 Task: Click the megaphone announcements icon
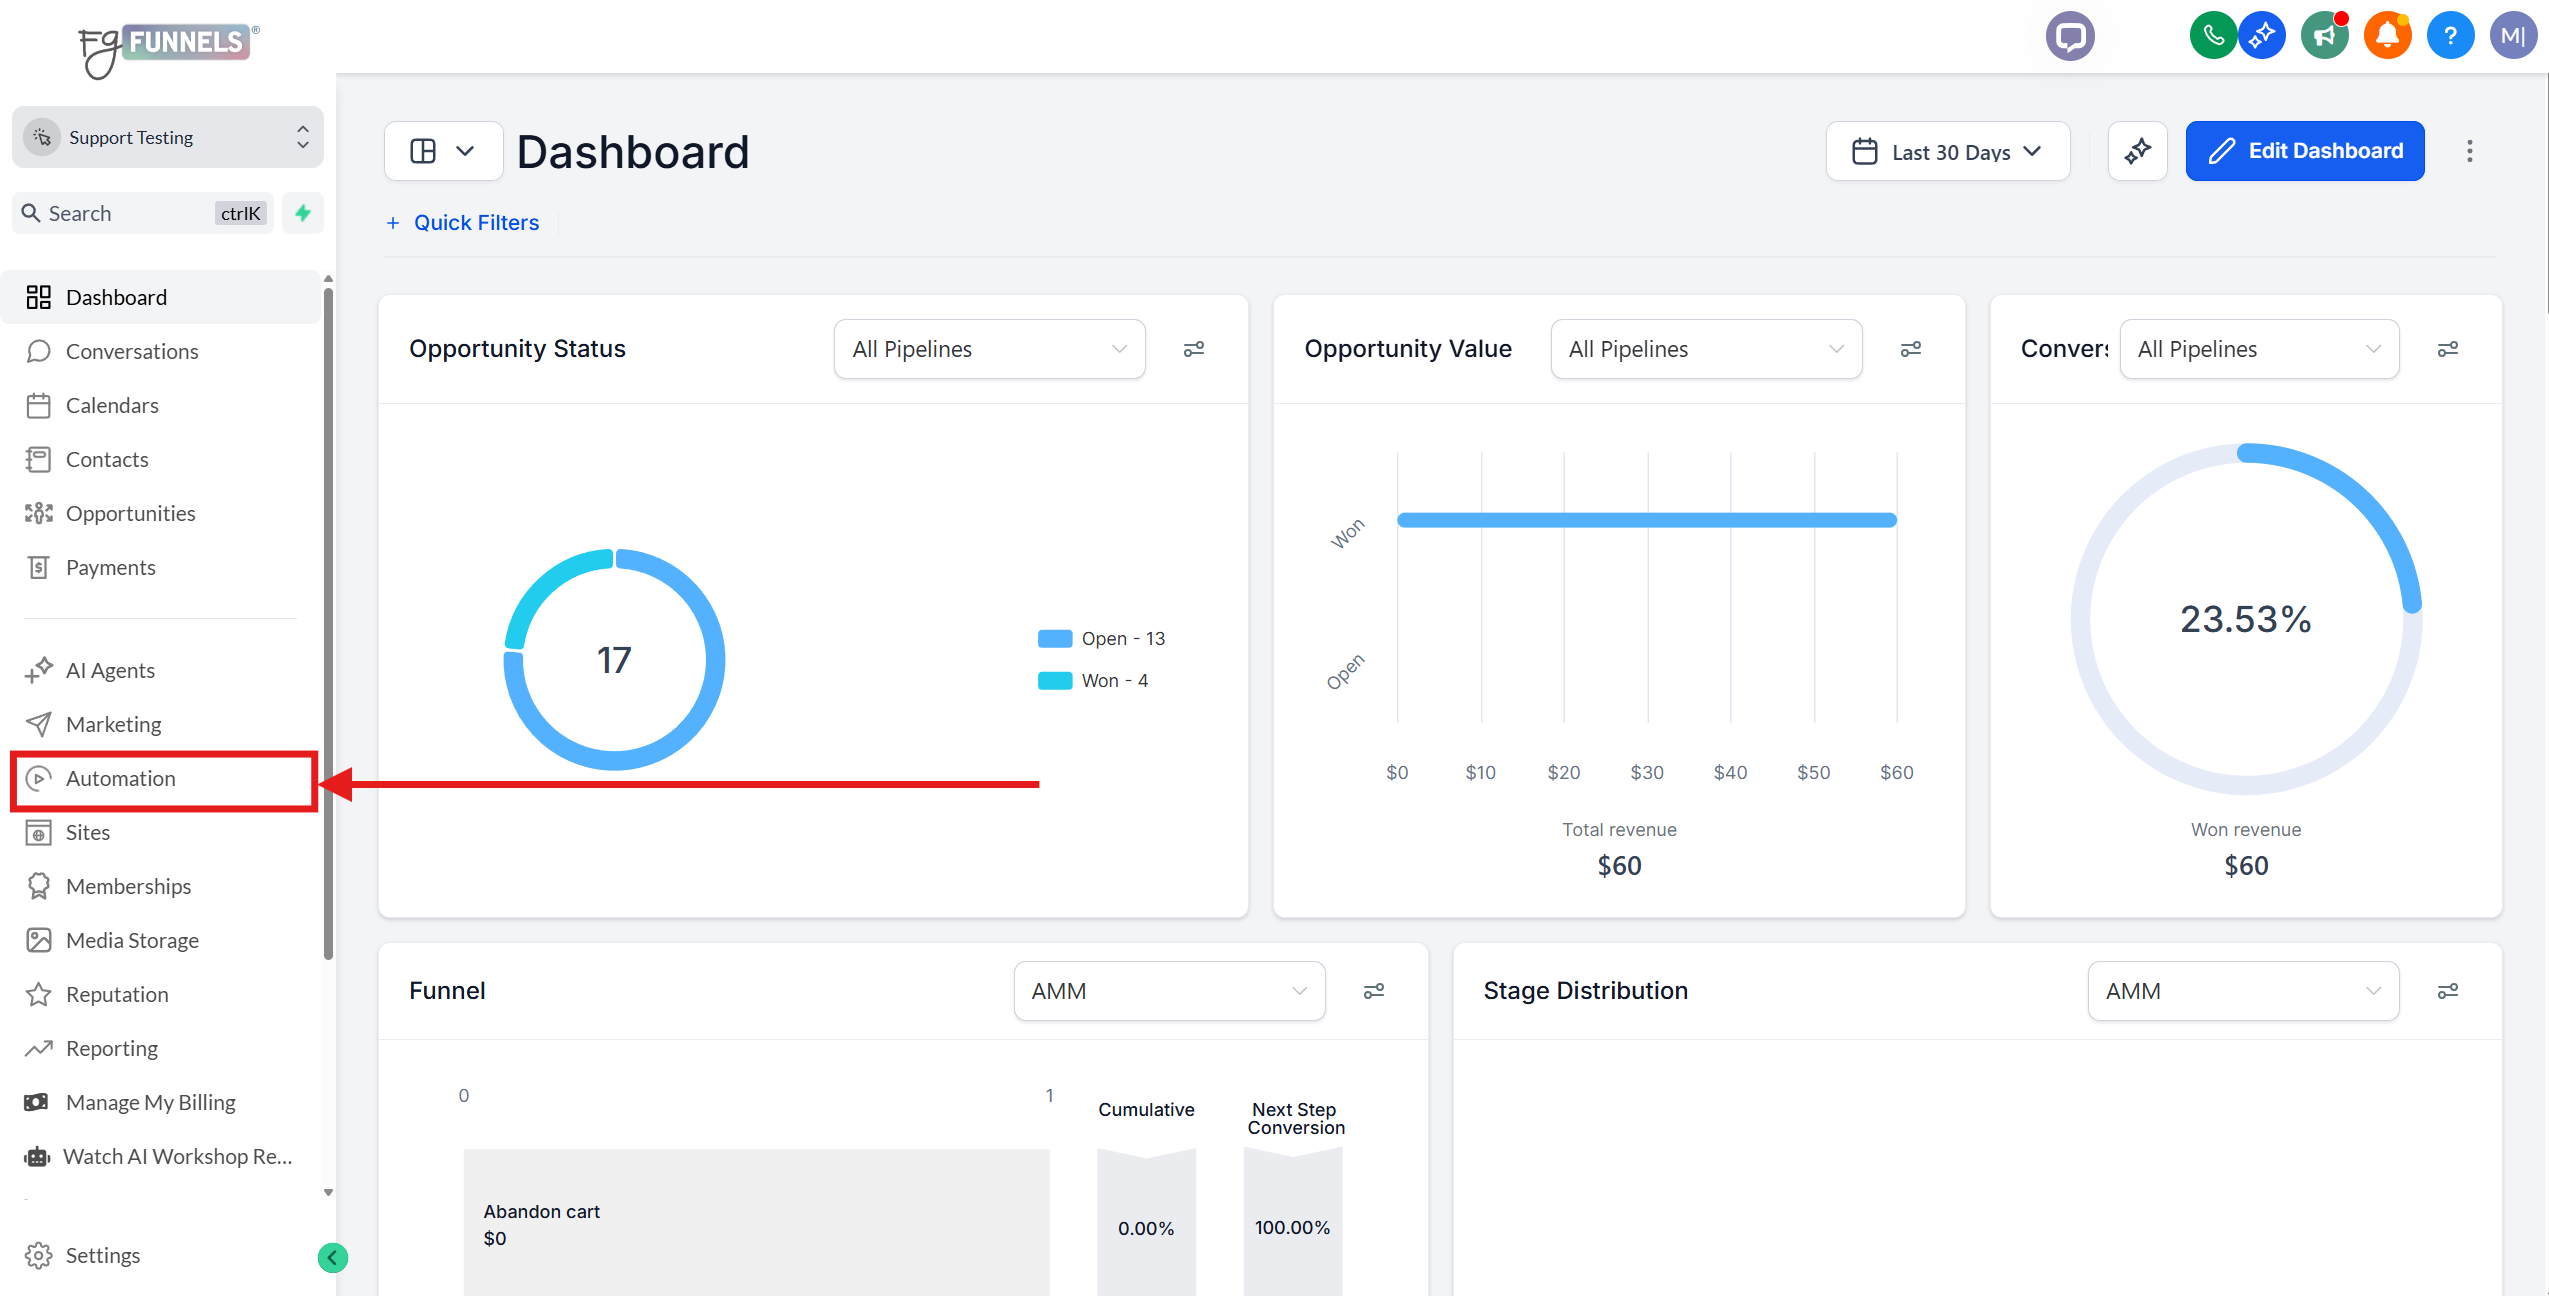(2324, 37)
